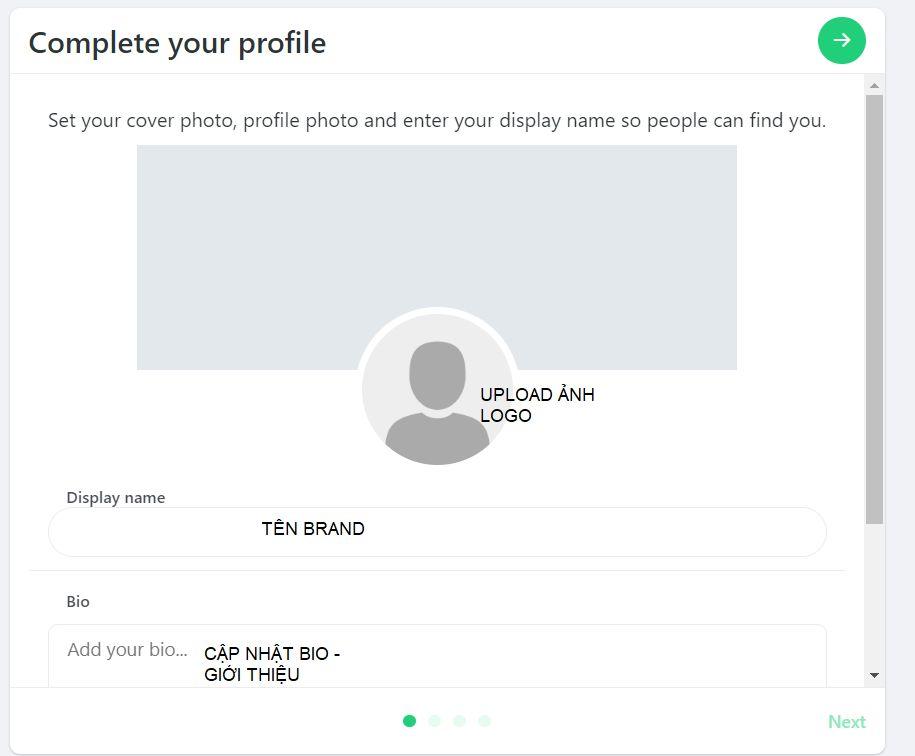Click the scrollbar up arrow
Screen dimensions: 915x756
(874, 86)
